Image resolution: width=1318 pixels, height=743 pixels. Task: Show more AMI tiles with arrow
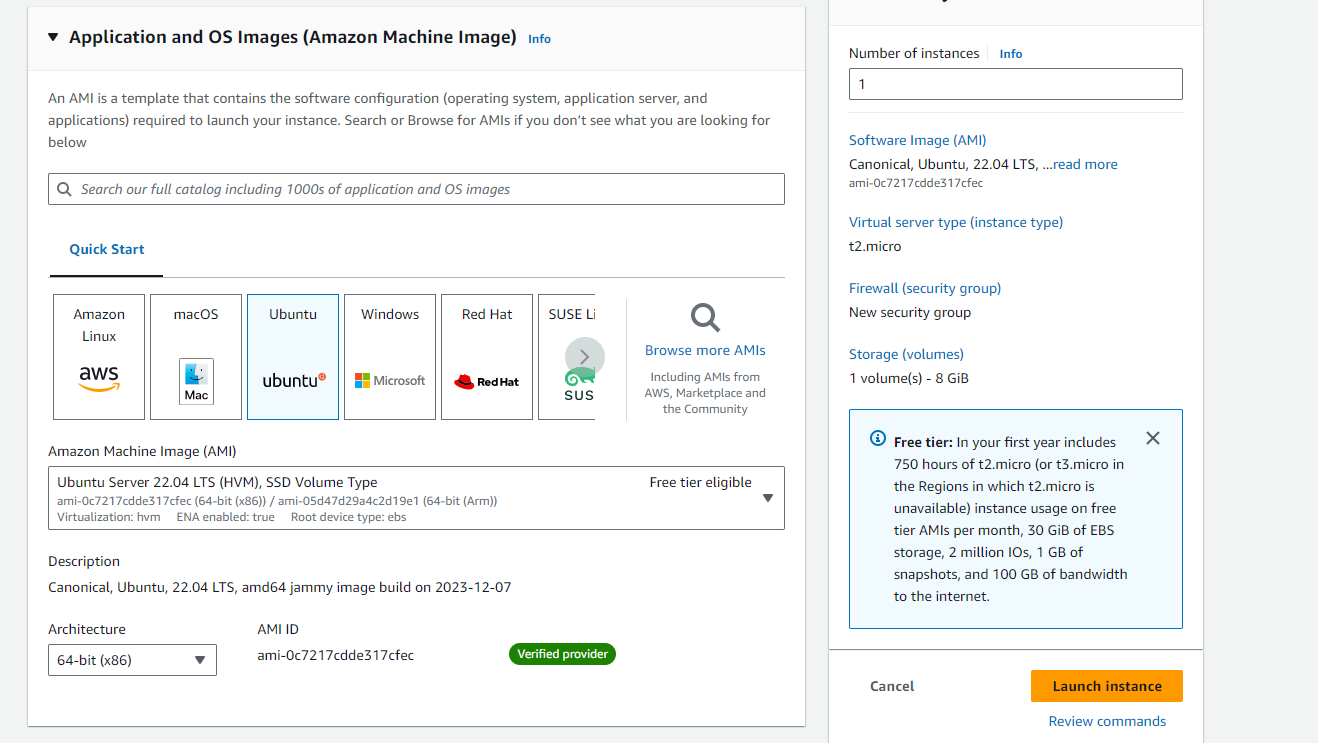[585, 357]
